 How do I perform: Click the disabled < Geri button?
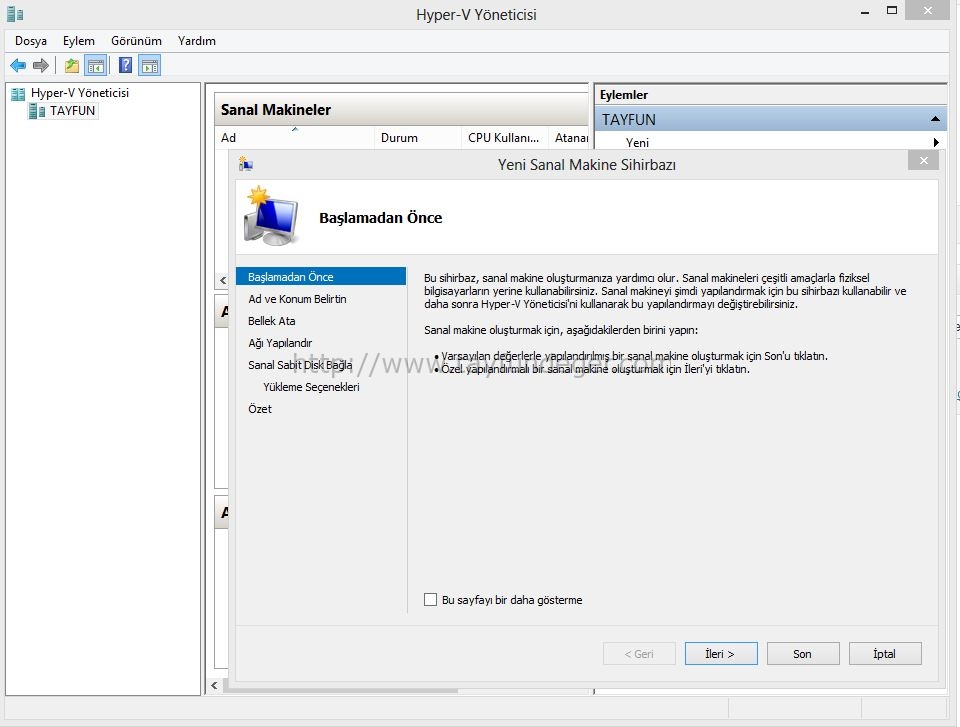[639, 654]
